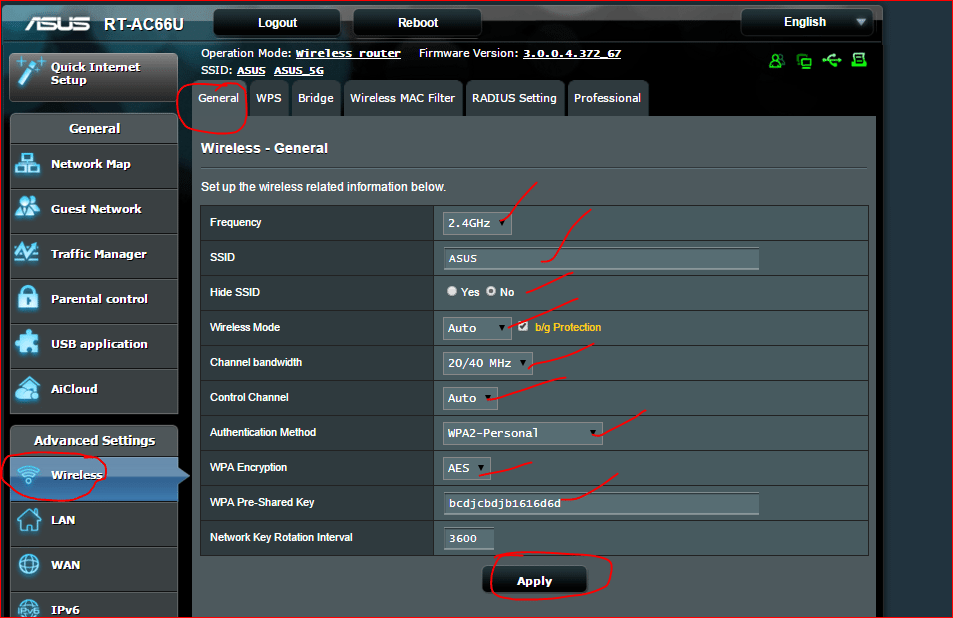953x618 pixels.
Task: Click the 'Network Key Rotation Interval' label
Action: tap(281, 537)
